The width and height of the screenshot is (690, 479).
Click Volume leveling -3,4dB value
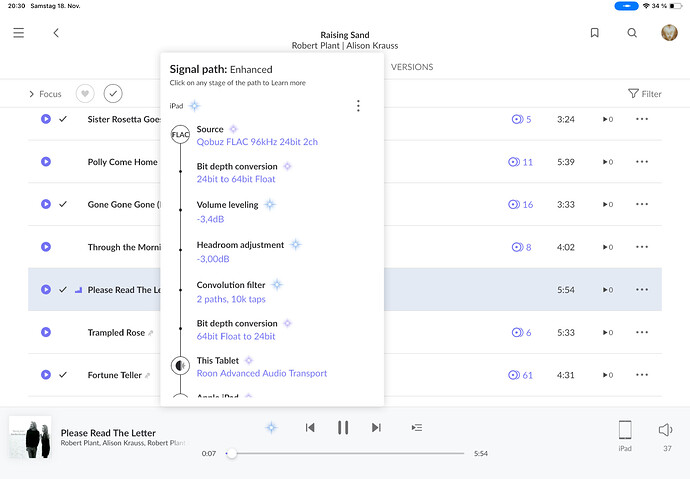[x=210, y=219]
